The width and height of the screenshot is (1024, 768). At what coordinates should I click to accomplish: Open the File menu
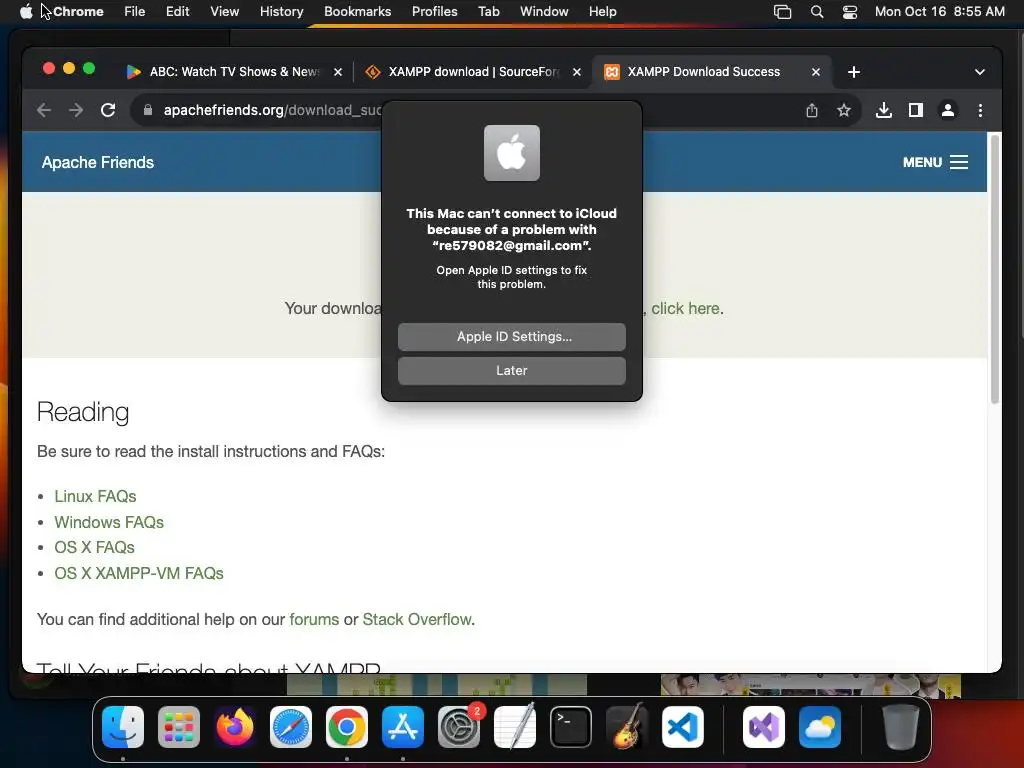coord(135,12)
